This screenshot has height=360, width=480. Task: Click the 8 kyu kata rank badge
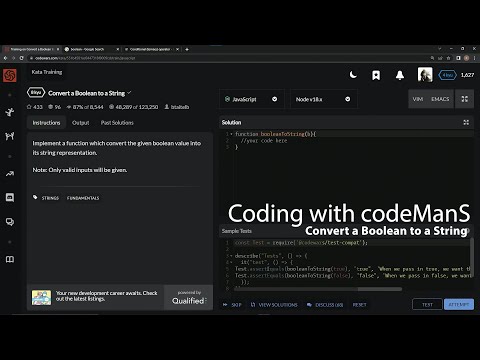tap(36, 93)
